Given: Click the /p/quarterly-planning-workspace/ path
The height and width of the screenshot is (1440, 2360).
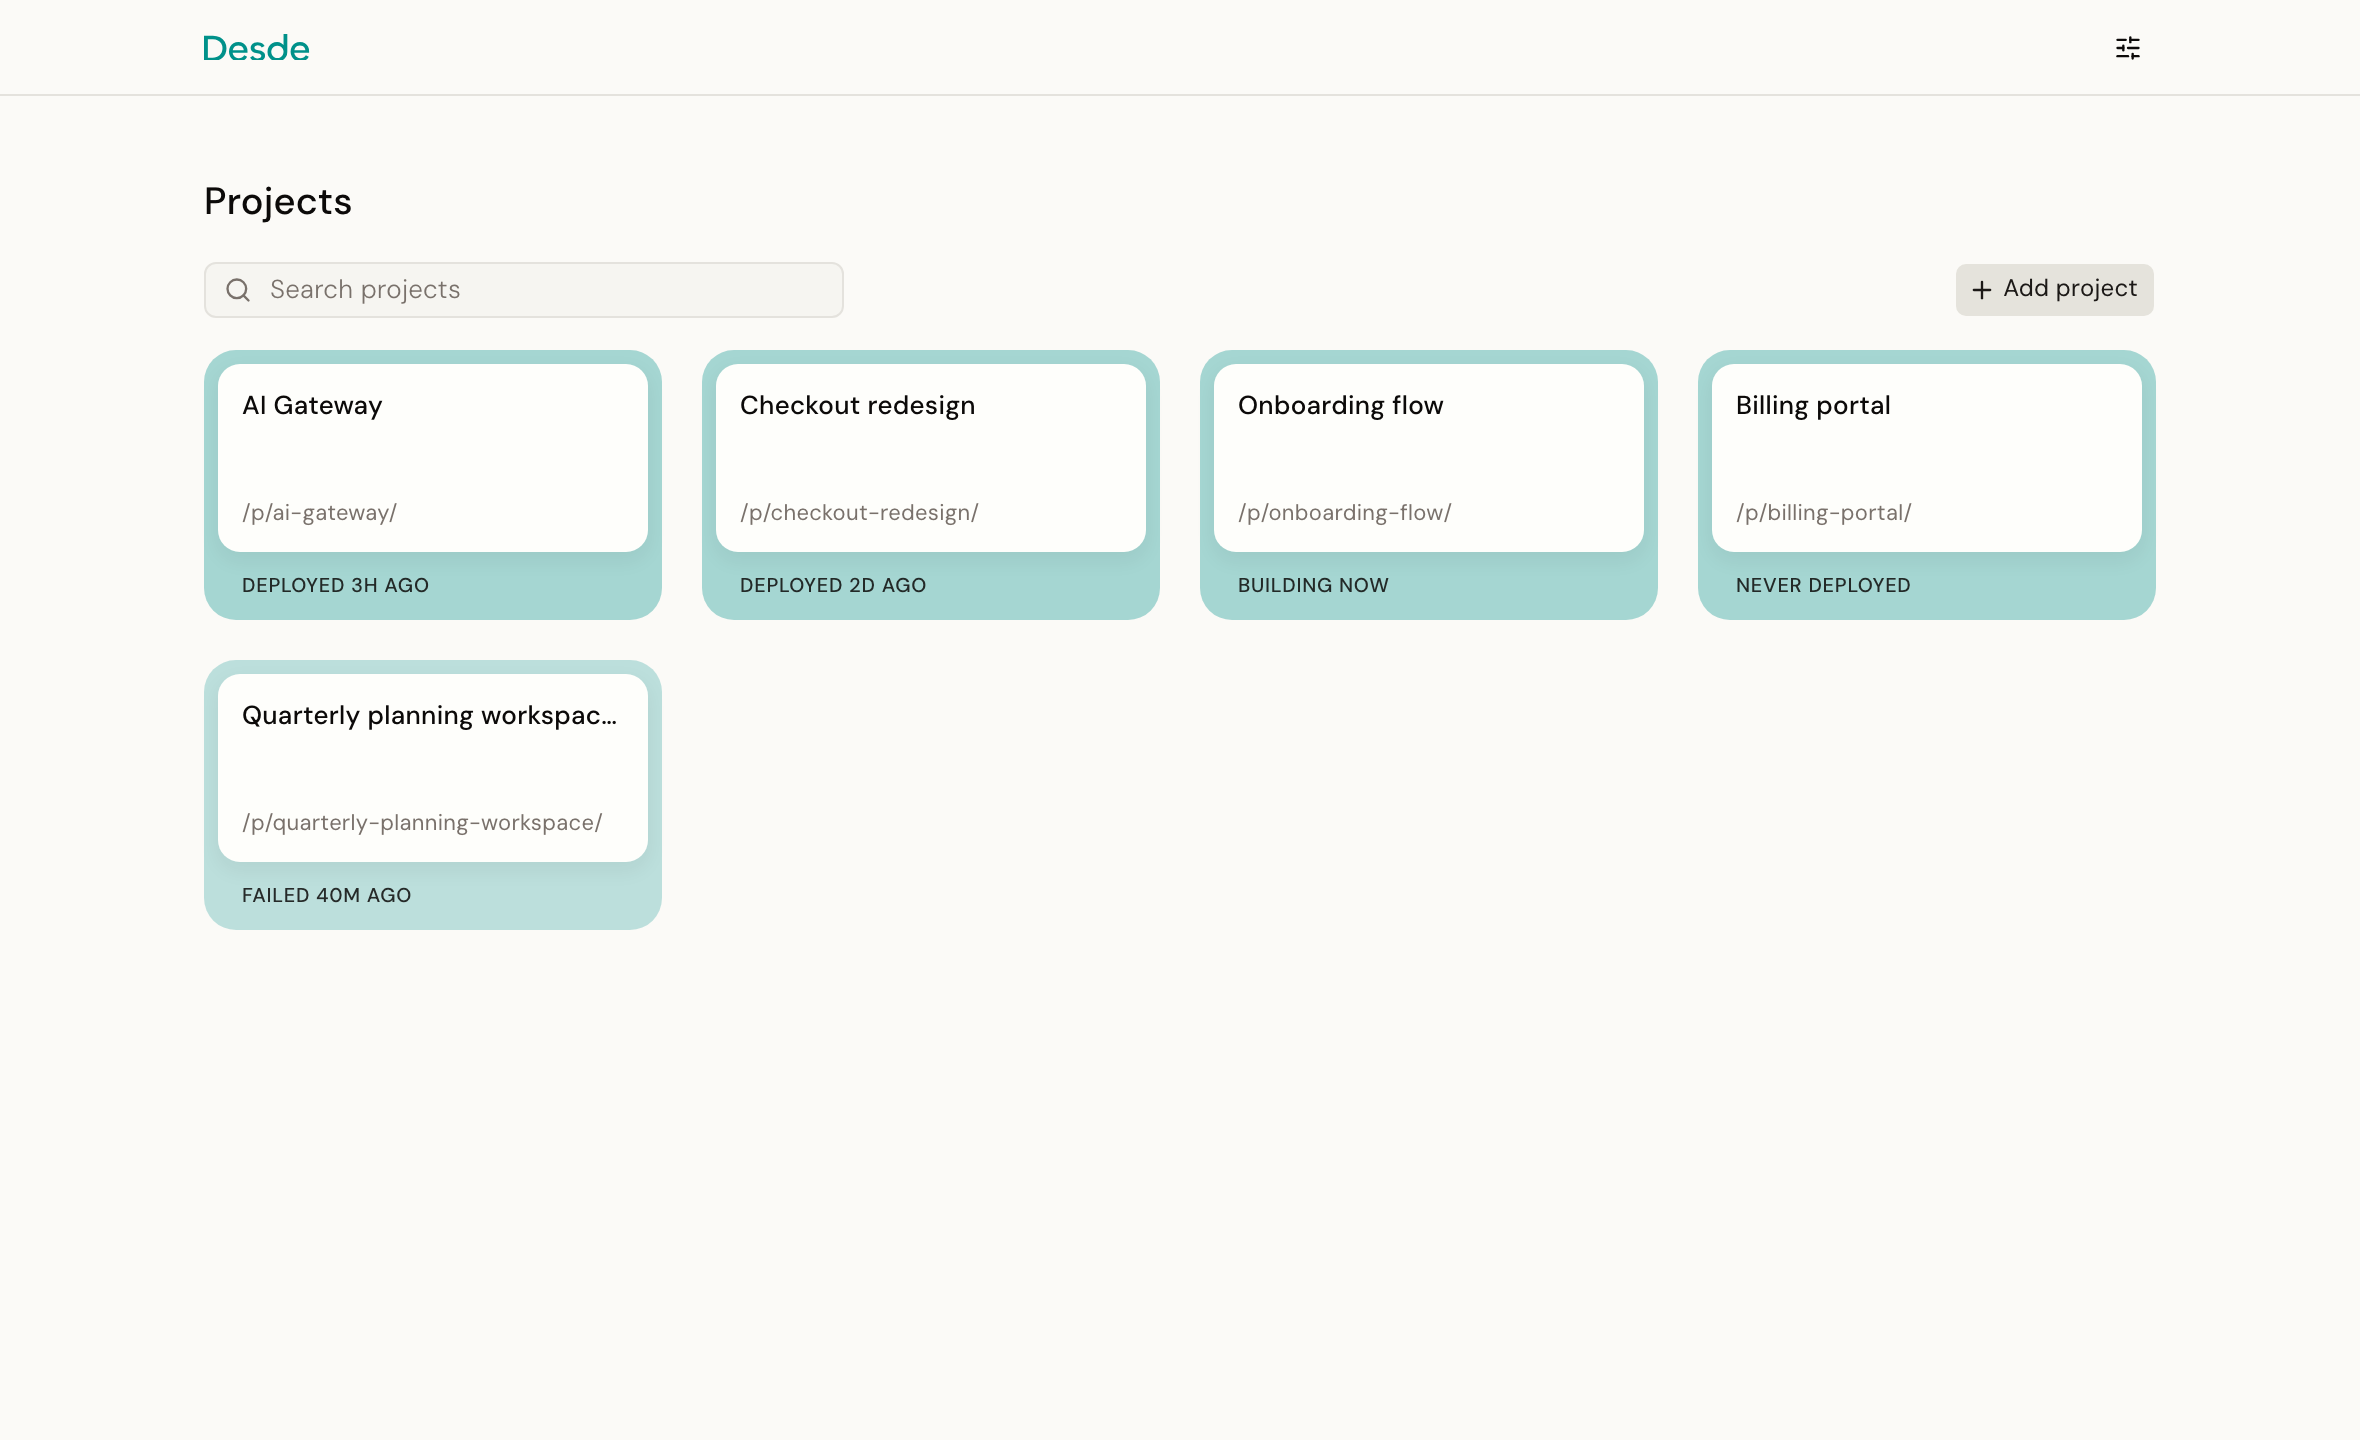Looking at the screenshot, I should [422, 823].
